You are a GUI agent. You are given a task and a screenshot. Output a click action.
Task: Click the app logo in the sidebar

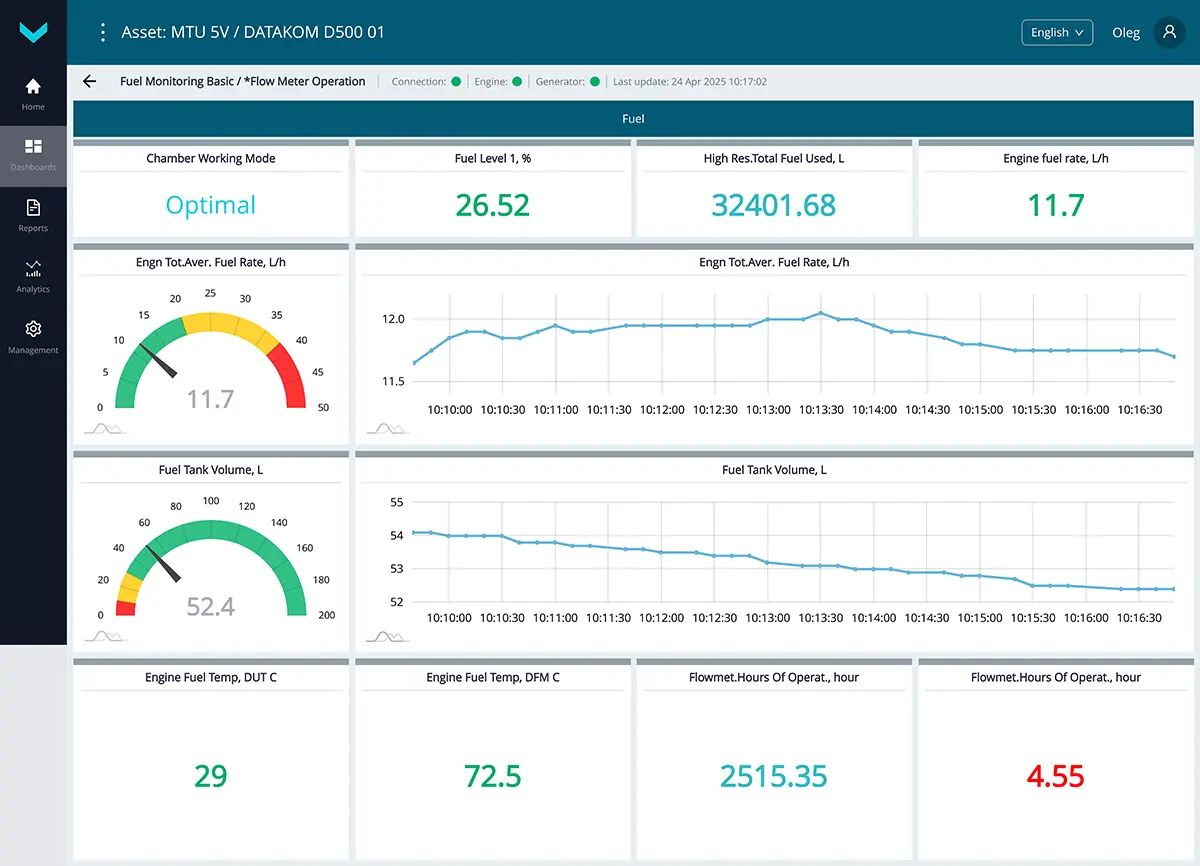[x=33, y=33]
